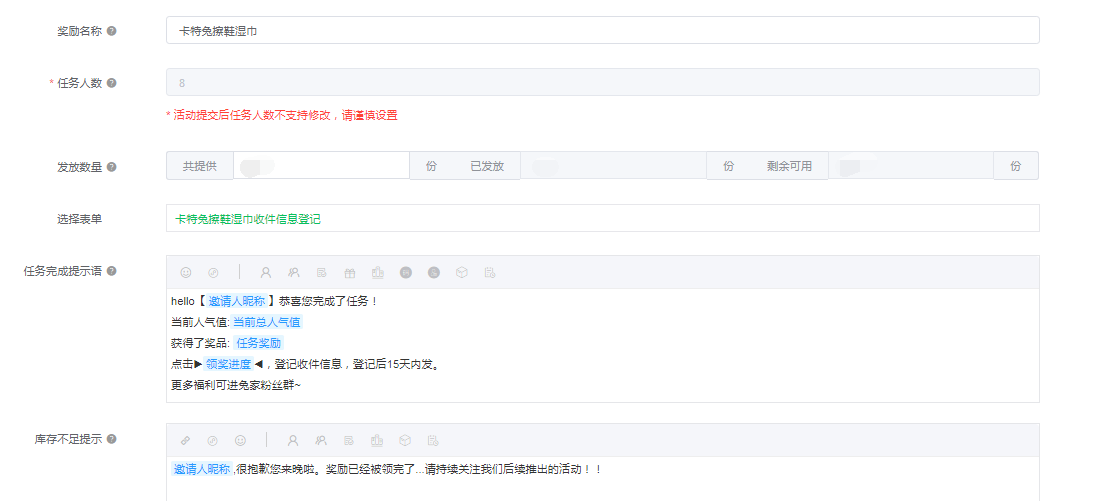The image size is (1101, 501).
Task: Insert single-person variable in task-completion toolbar
Action: pos(265,272)
